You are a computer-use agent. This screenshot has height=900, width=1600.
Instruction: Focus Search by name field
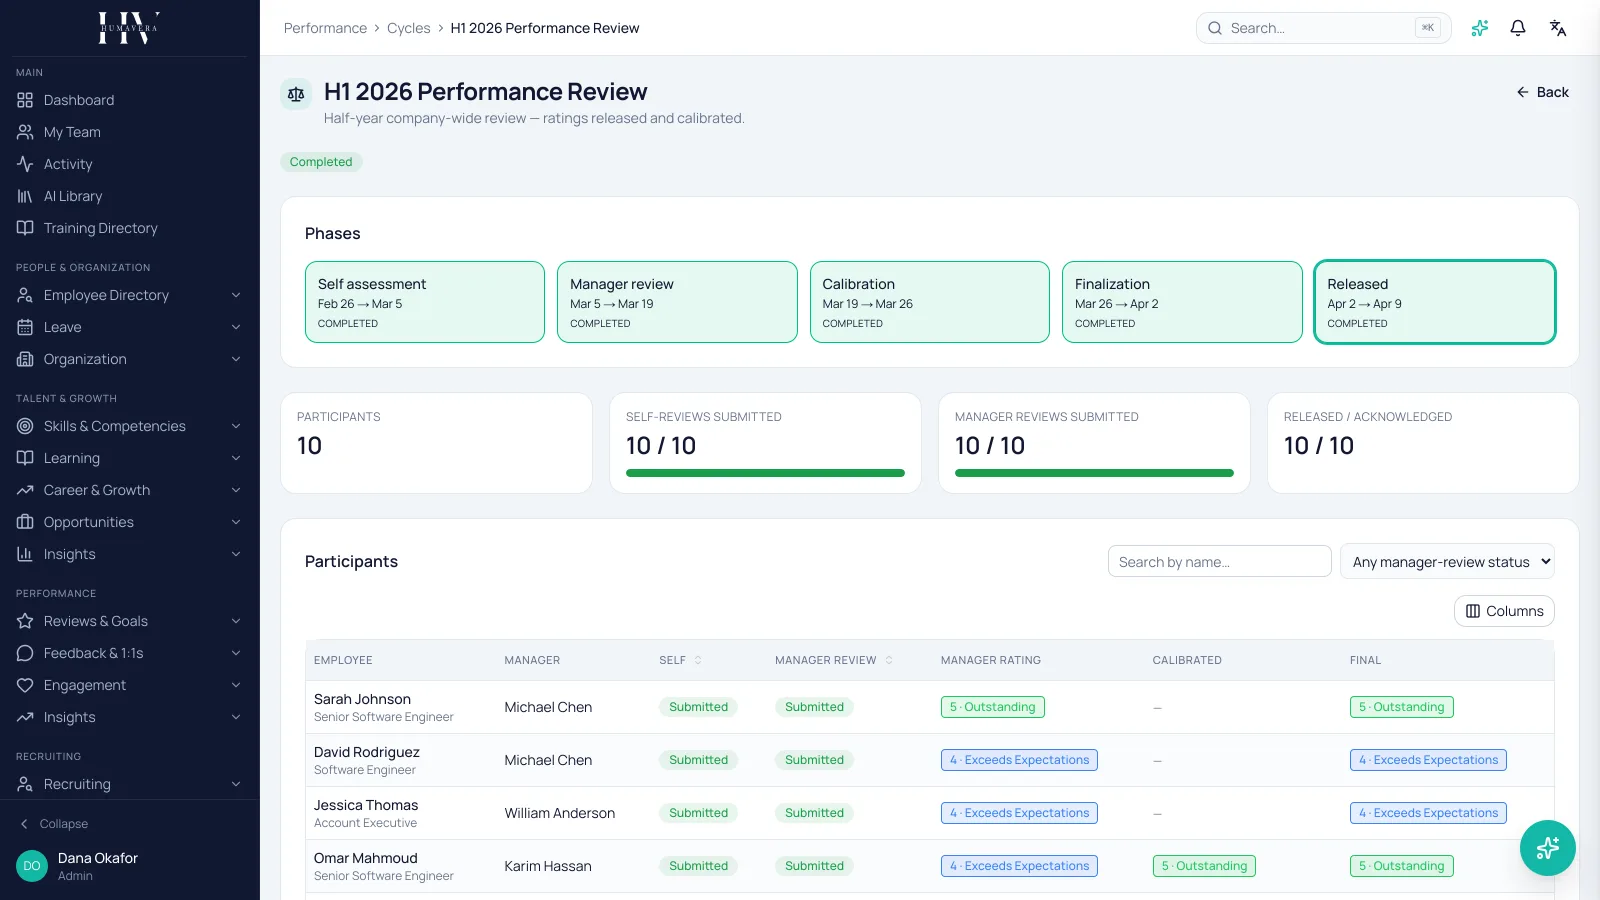point(1219,562)
